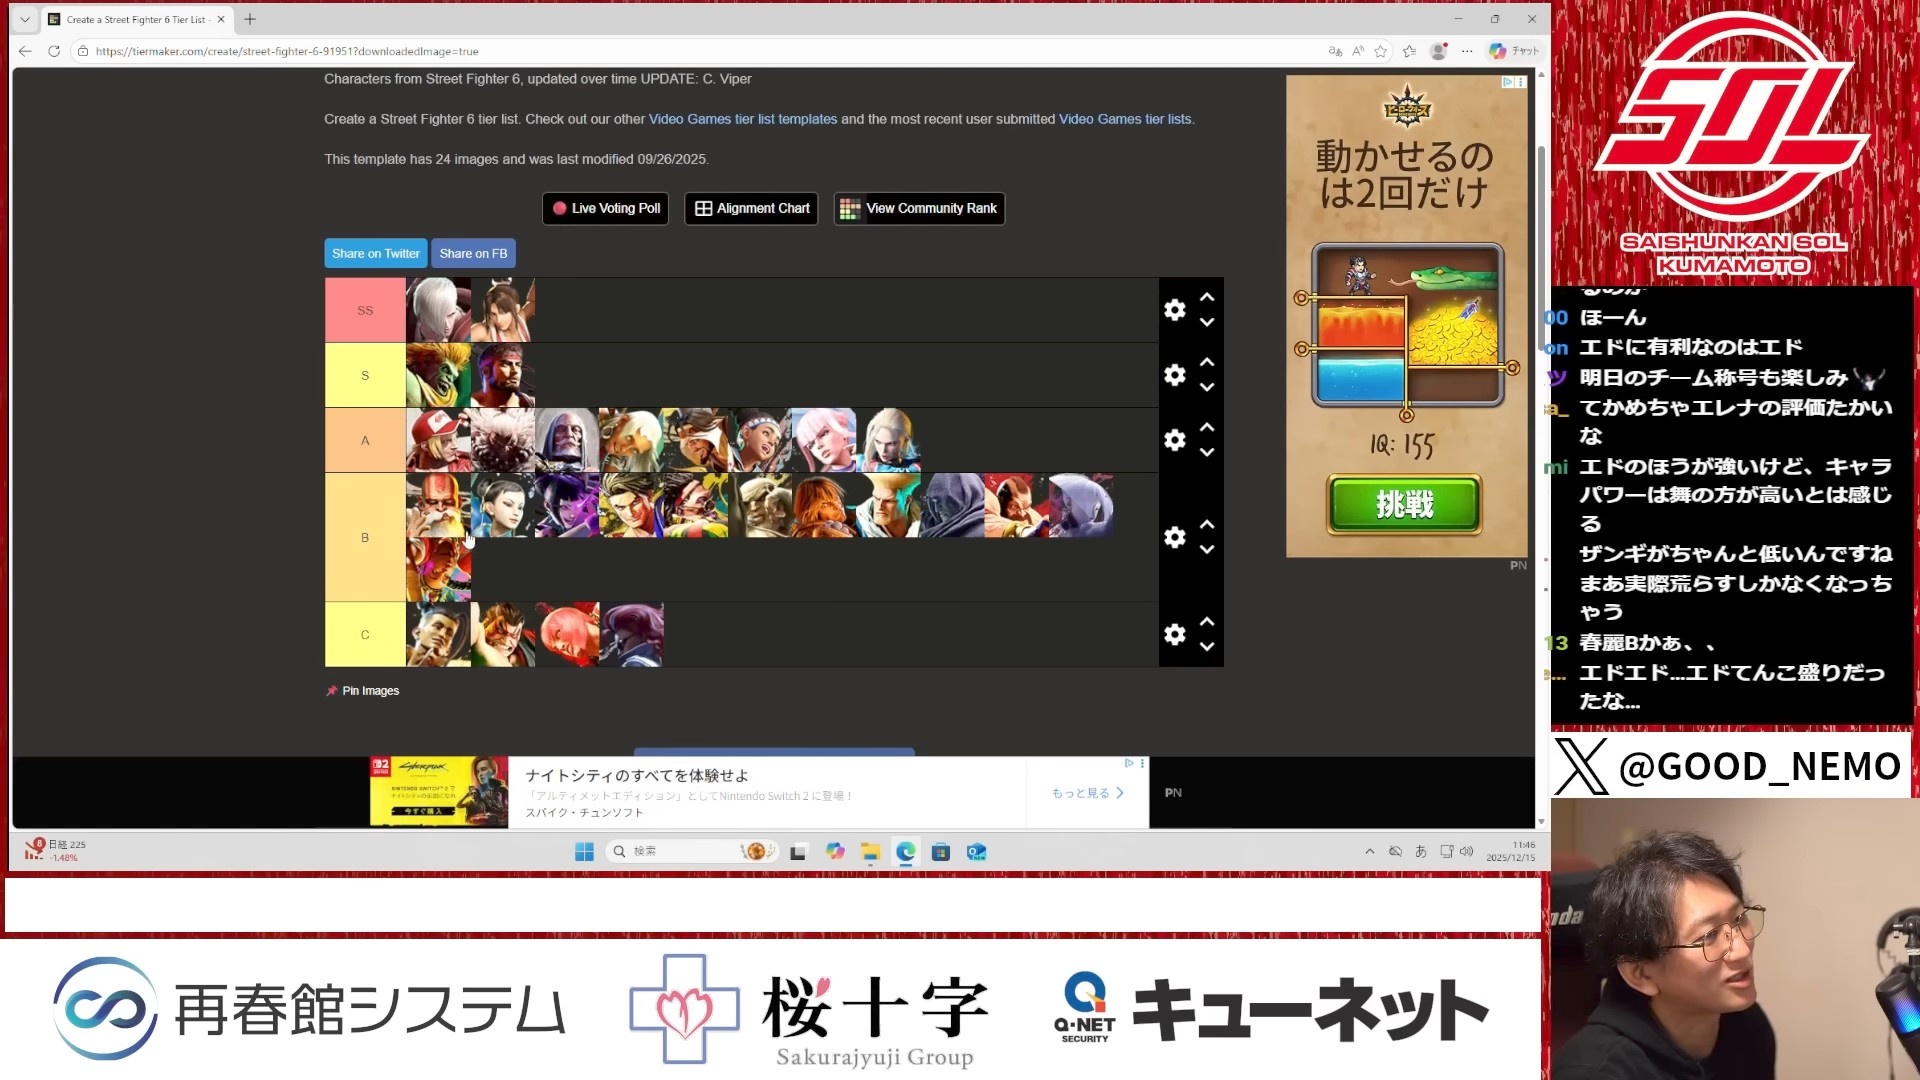This screenshot has height=1080, width=1920.
Task: Open settings gear for A tier row
Action: (x=1174, y=440)
